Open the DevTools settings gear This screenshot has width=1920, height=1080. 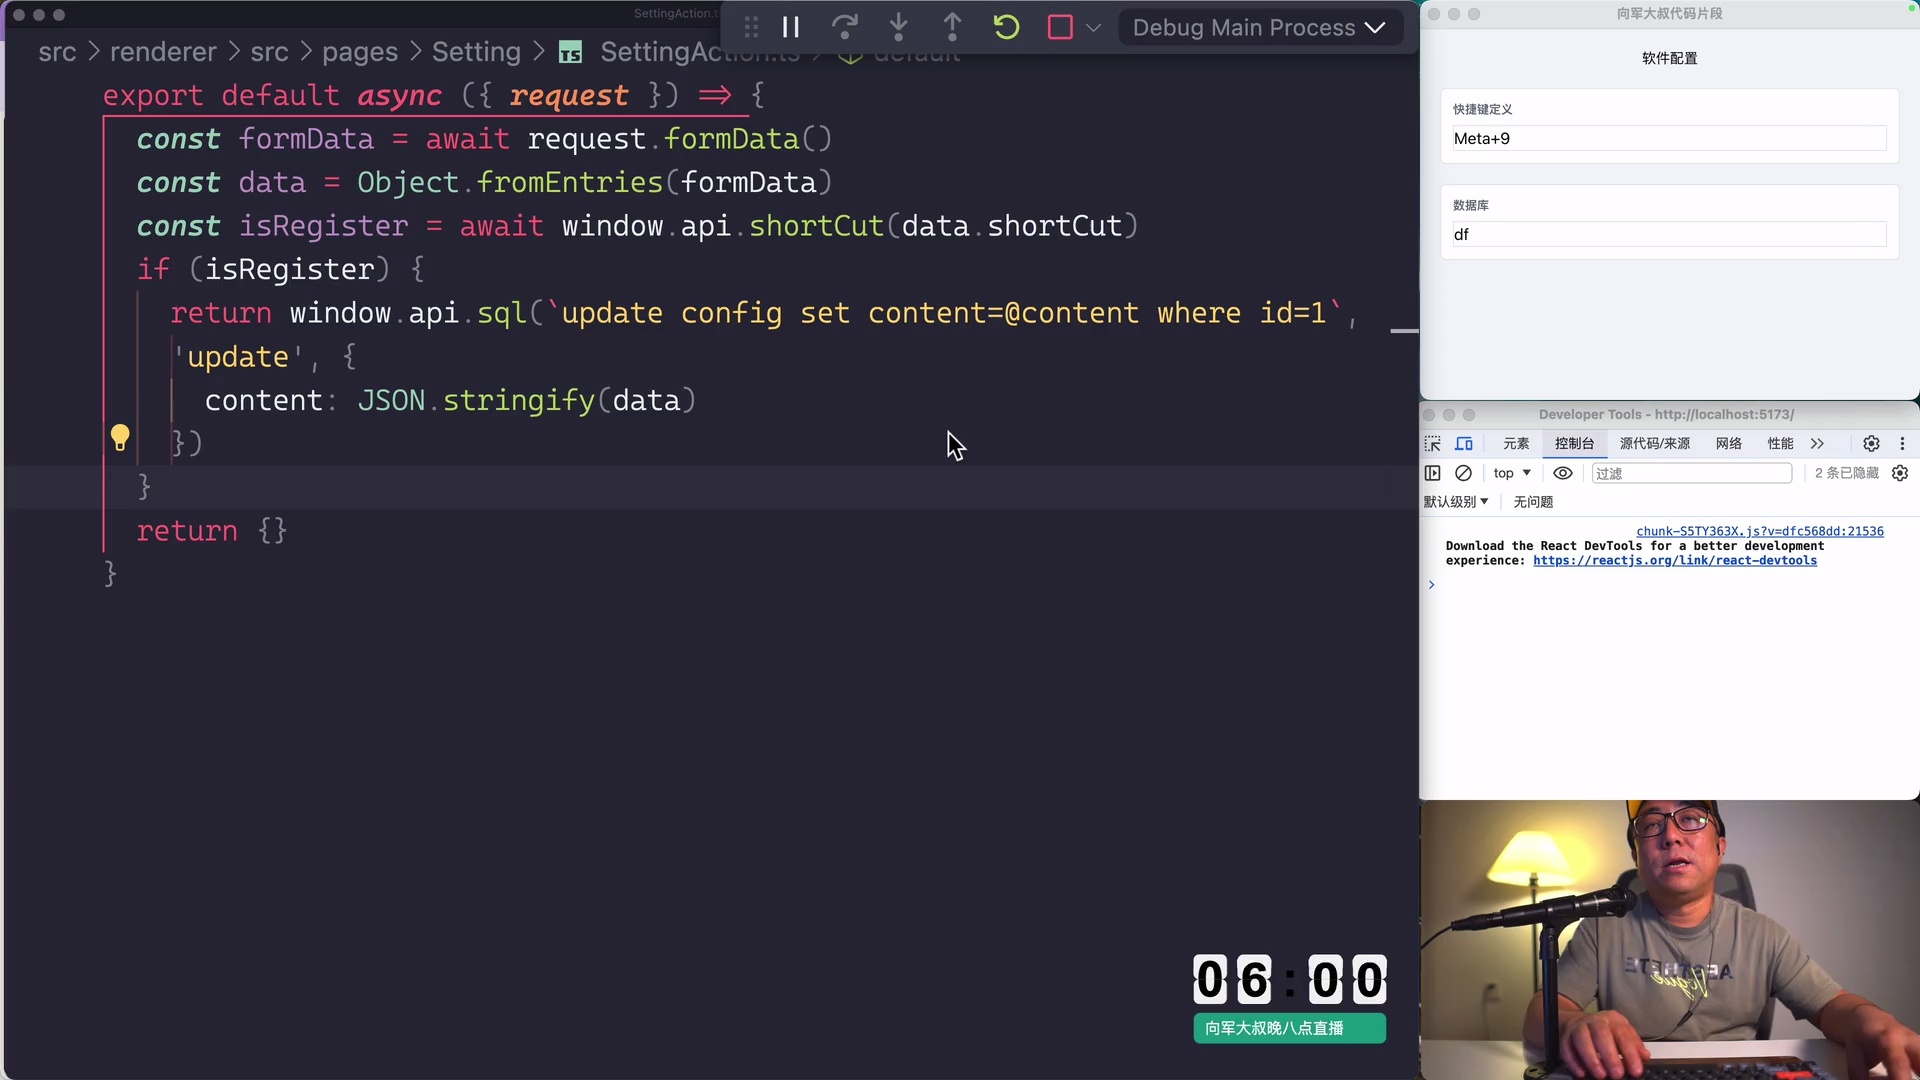1872,444
